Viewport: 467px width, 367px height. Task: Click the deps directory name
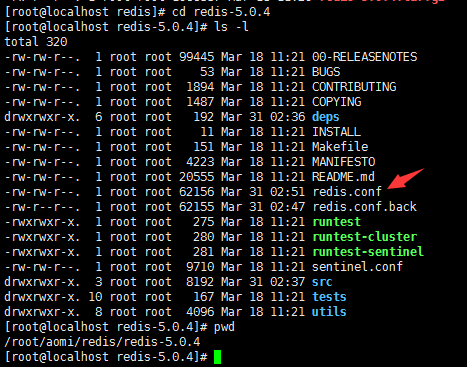coord(326,117)
